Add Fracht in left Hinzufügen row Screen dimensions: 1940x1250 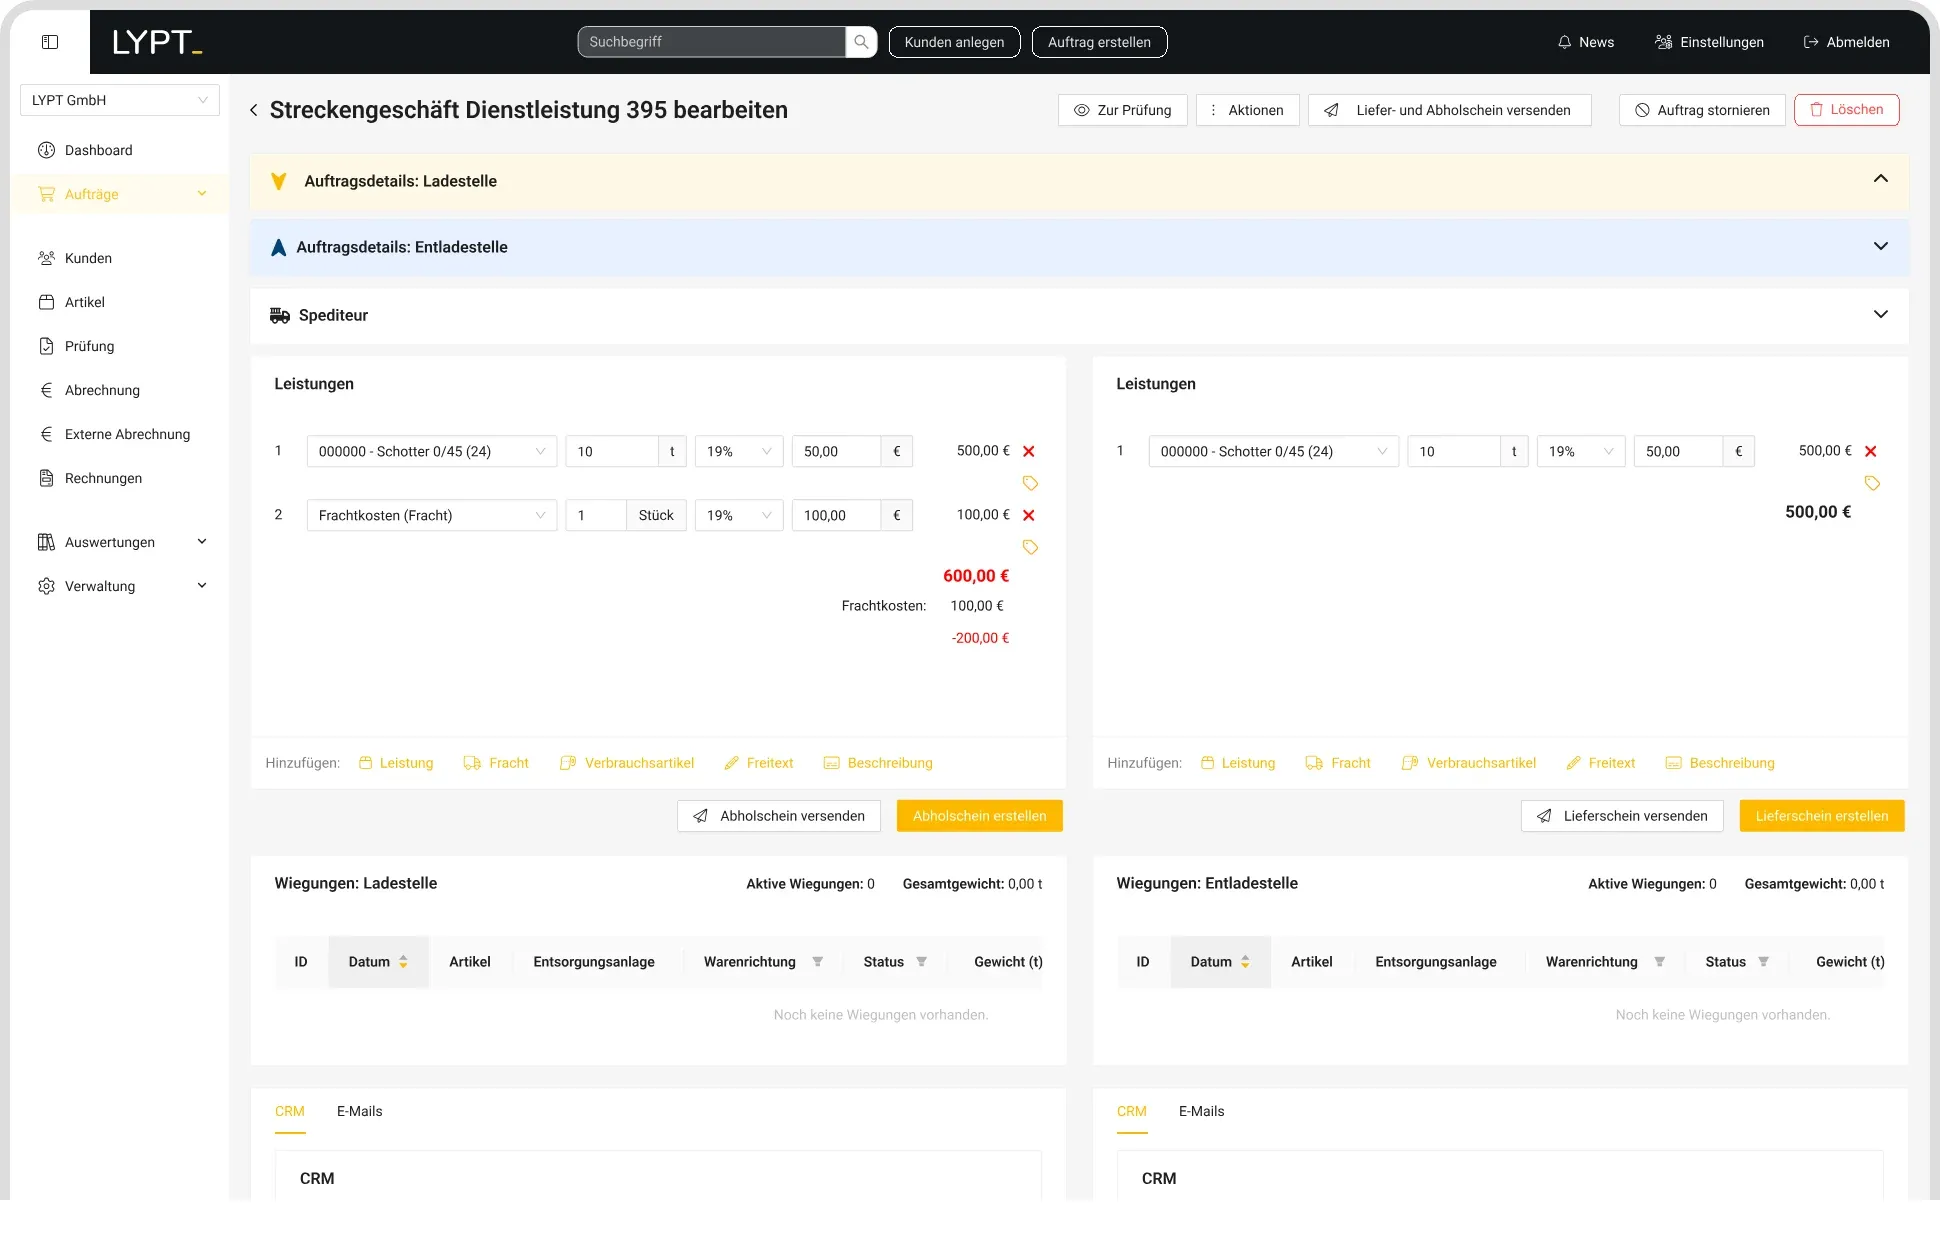(x=496, y=763)
